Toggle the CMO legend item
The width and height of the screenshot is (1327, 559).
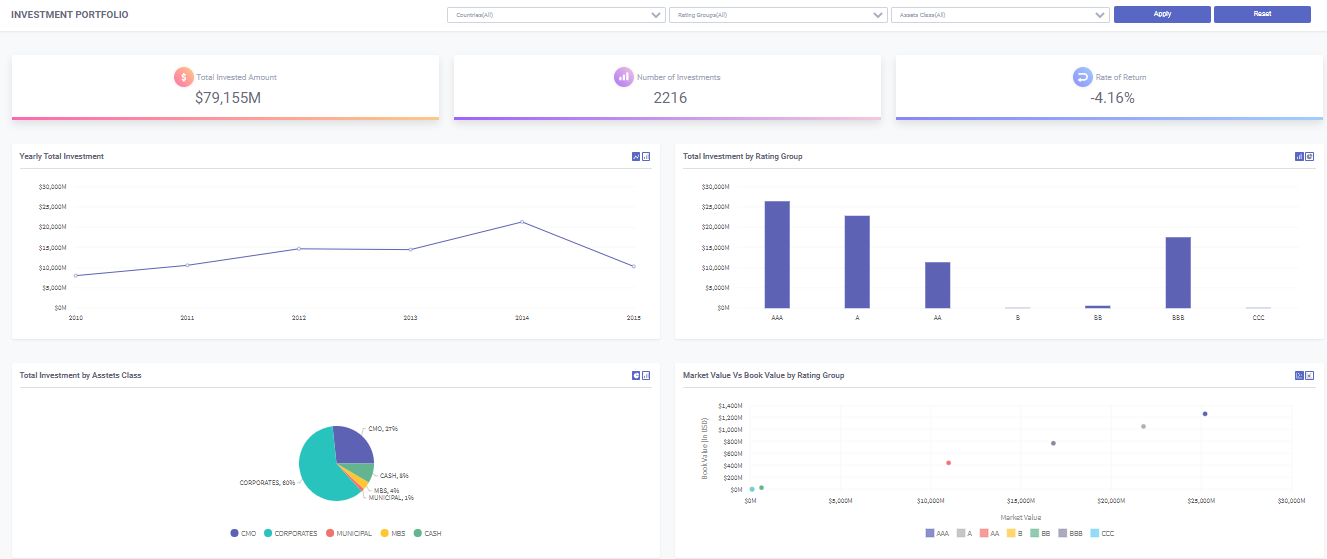[243, 534]
